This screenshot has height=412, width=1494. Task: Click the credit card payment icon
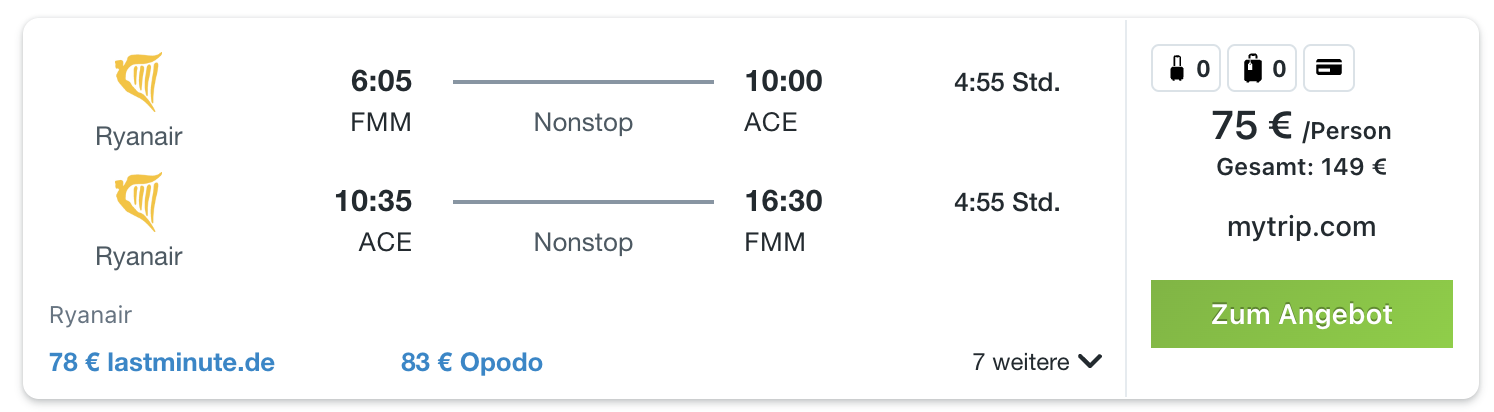1329,69
